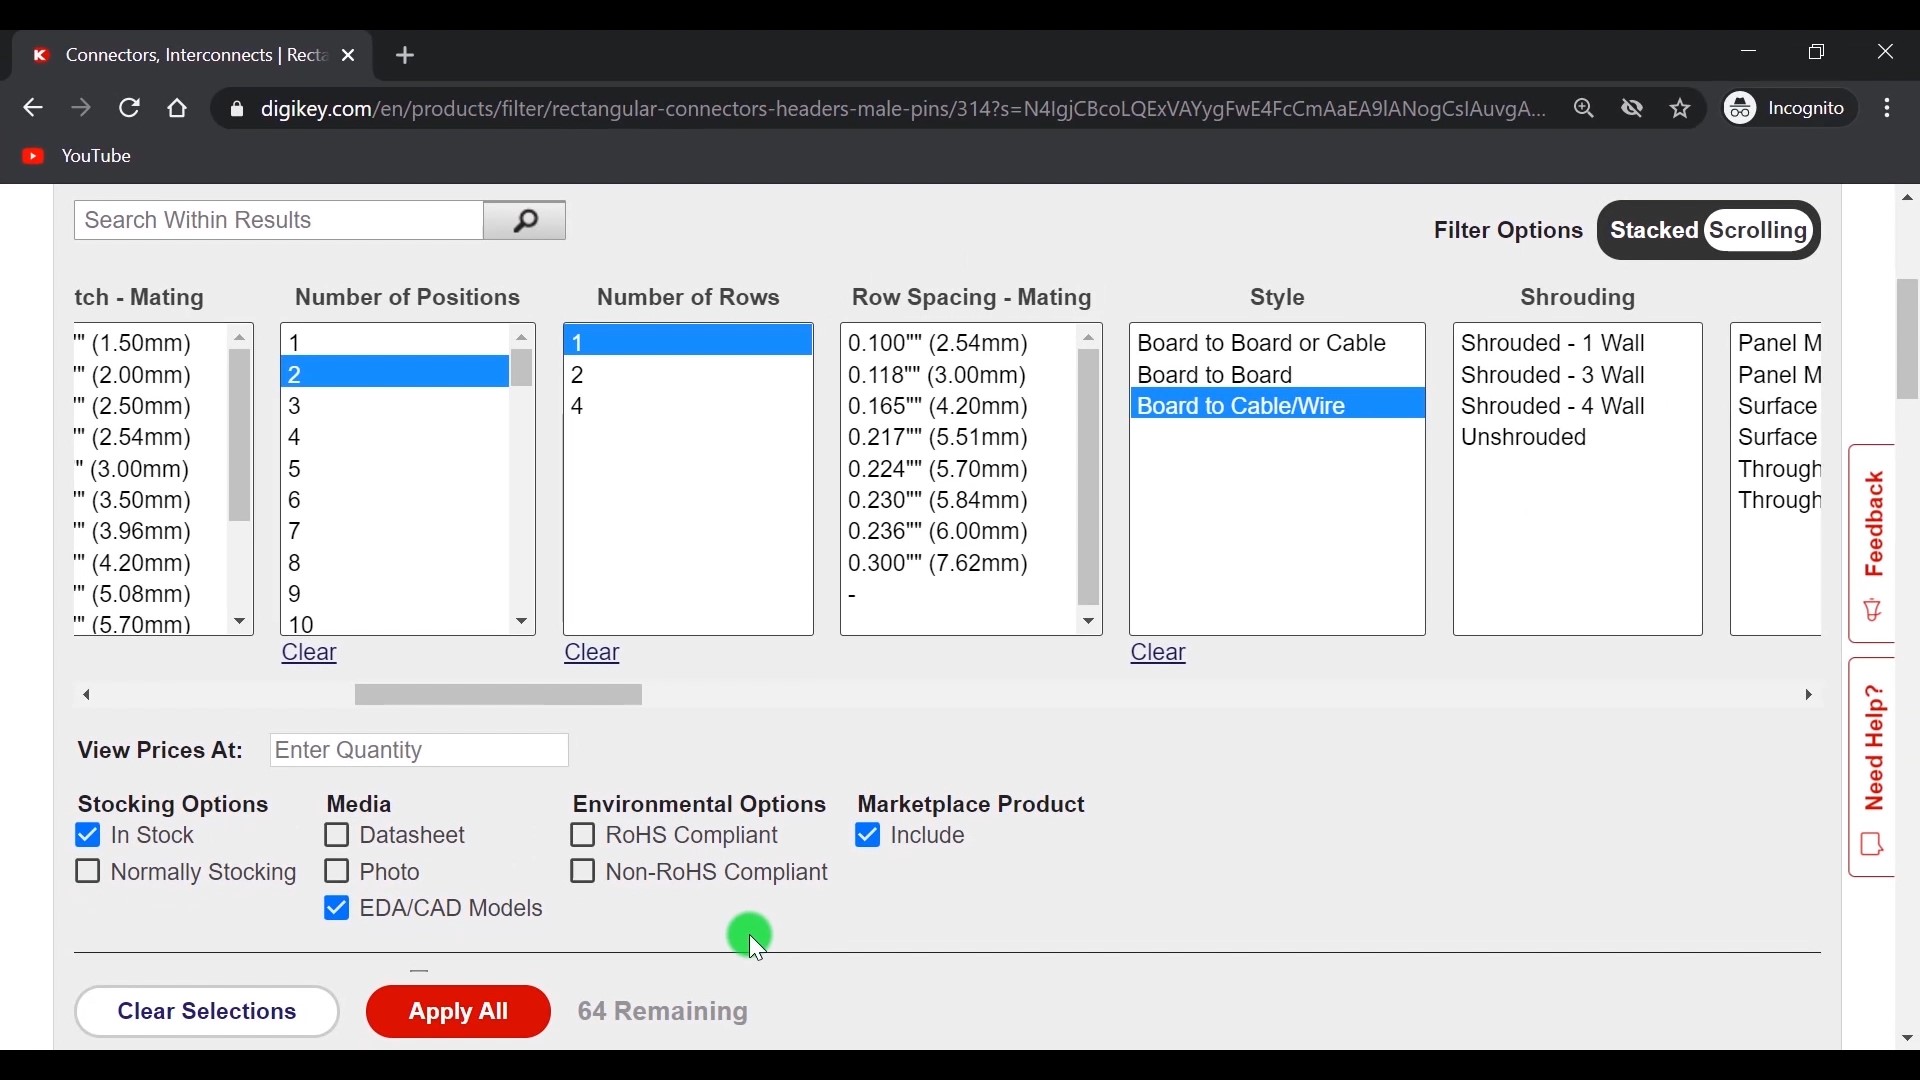
Task: Open the YouTube bookmark
Action: 78,157
